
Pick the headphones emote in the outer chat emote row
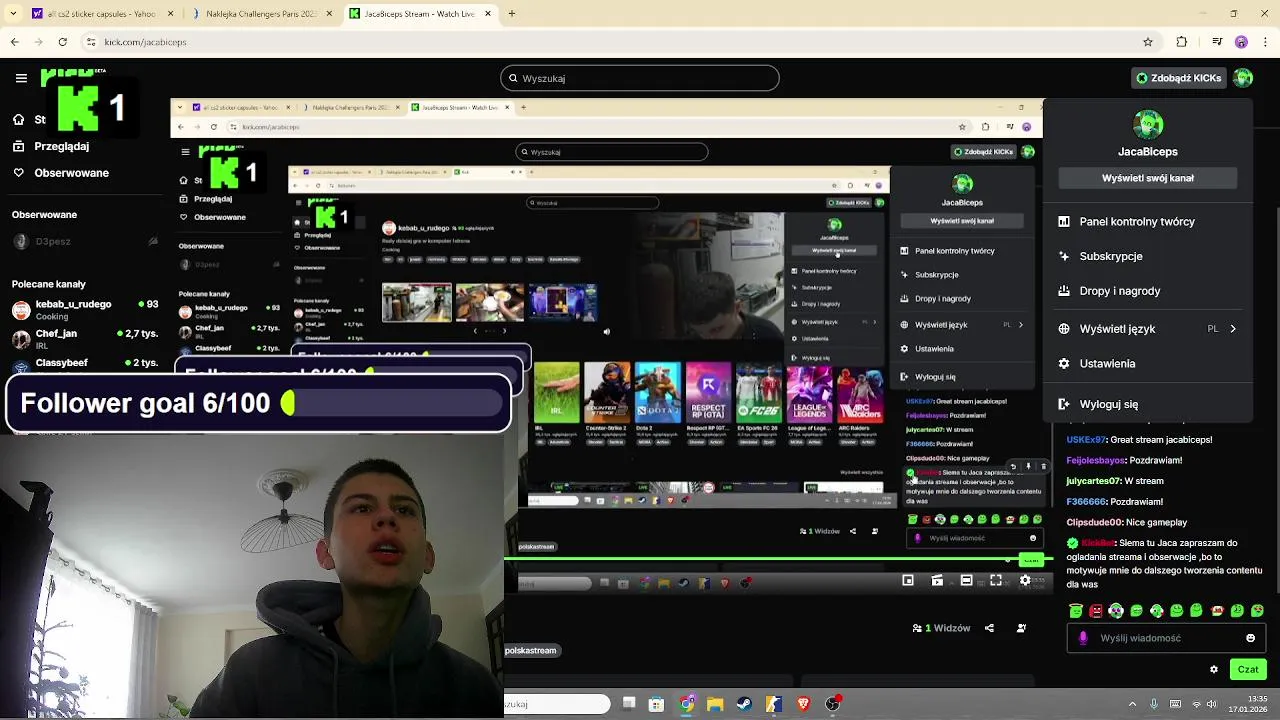[1116, 610]
